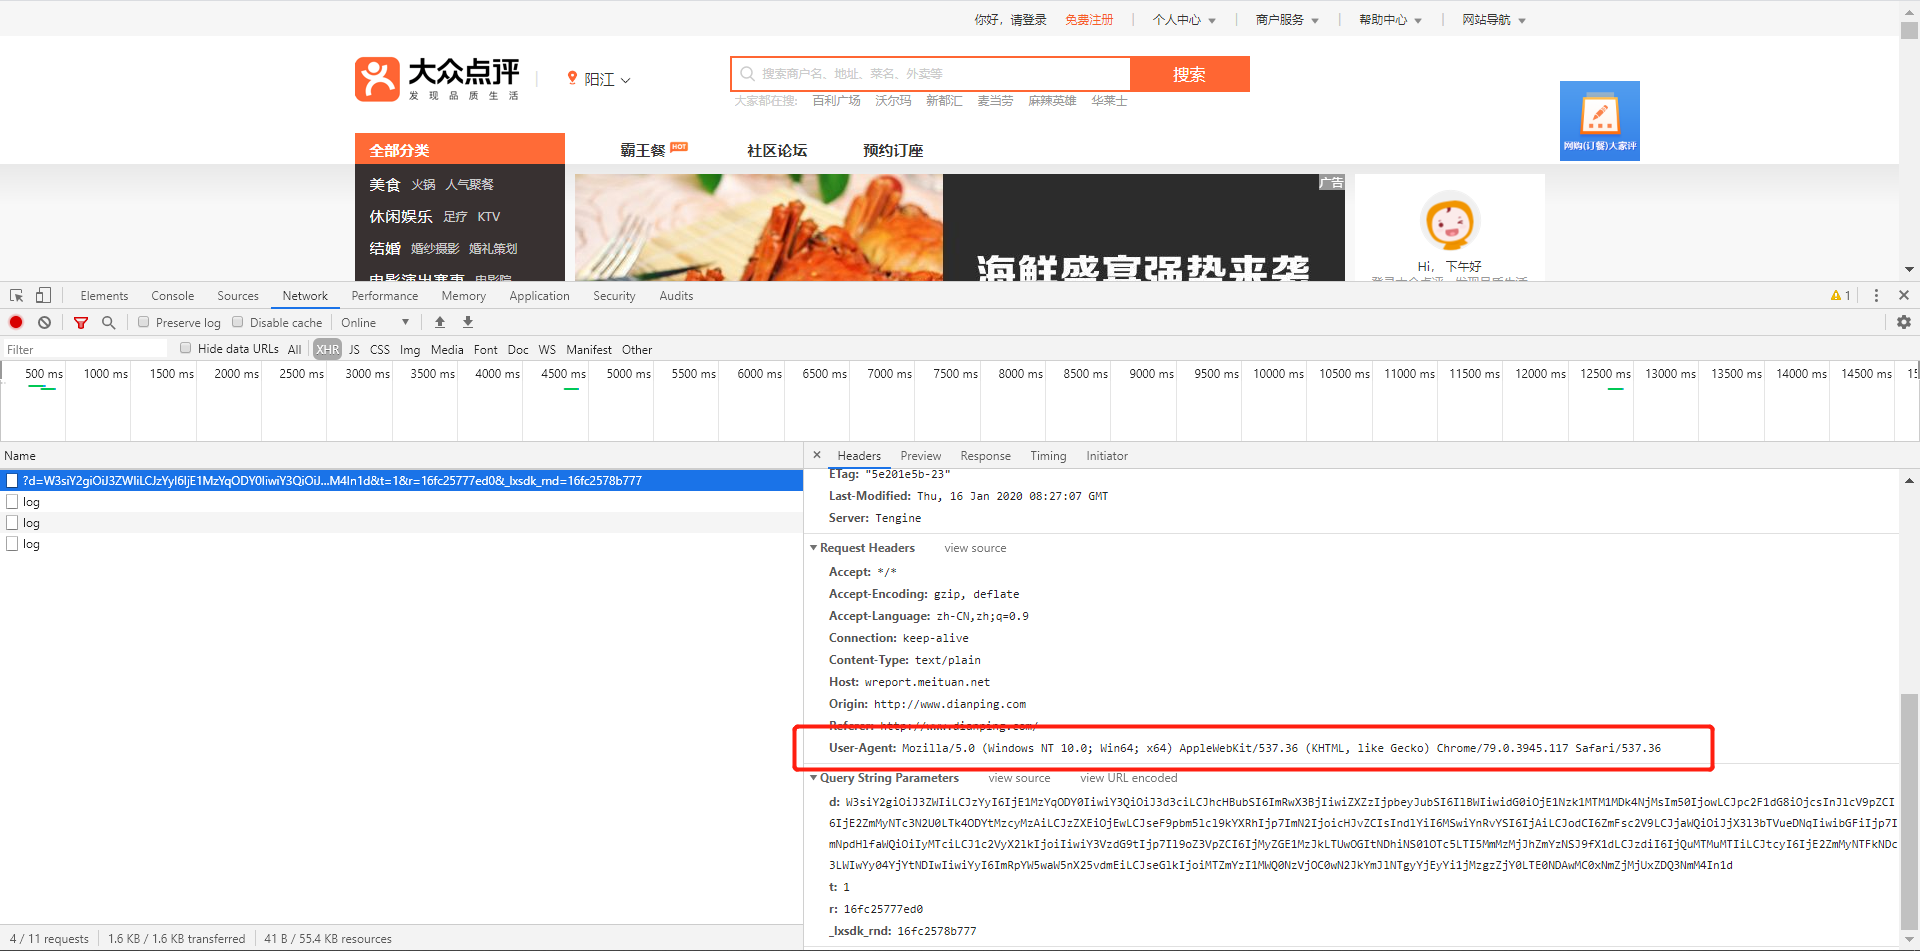1920x951 pixels.
Task: Open the city selector 阳江 dropdown
Action: point(599,79)
